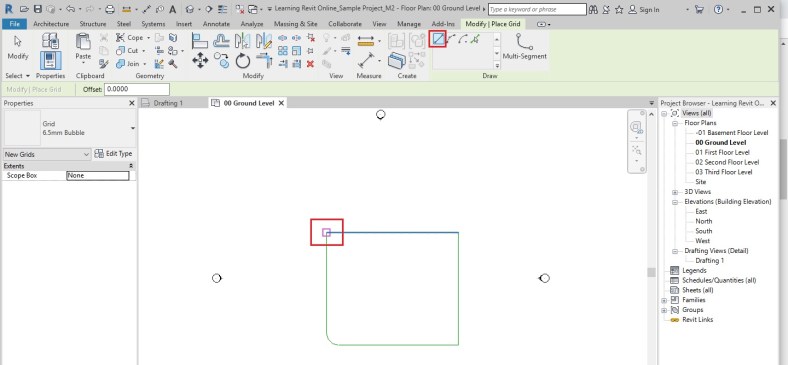Switch to the Annotate ribbon tab
This screenshot has height=365, width=788.
pyautogui.click(x=216, y=24)
